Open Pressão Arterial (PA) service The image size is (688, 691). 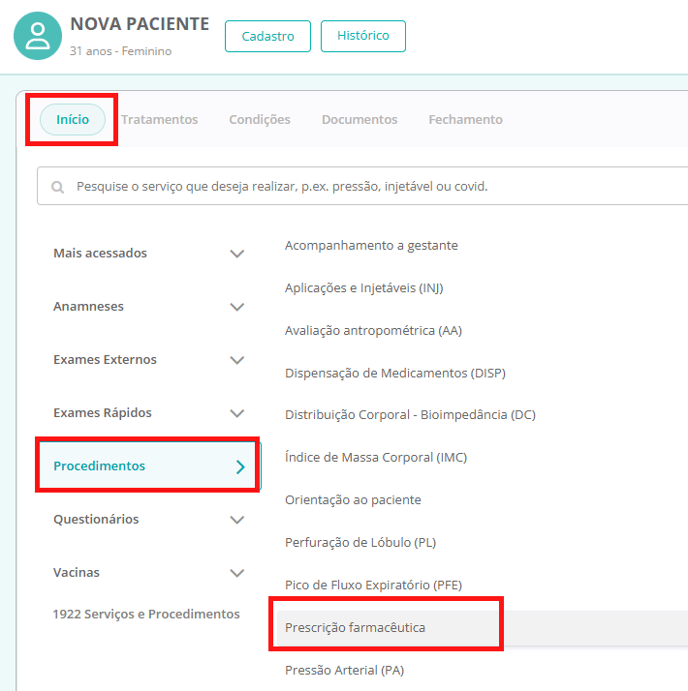[344, 670]
